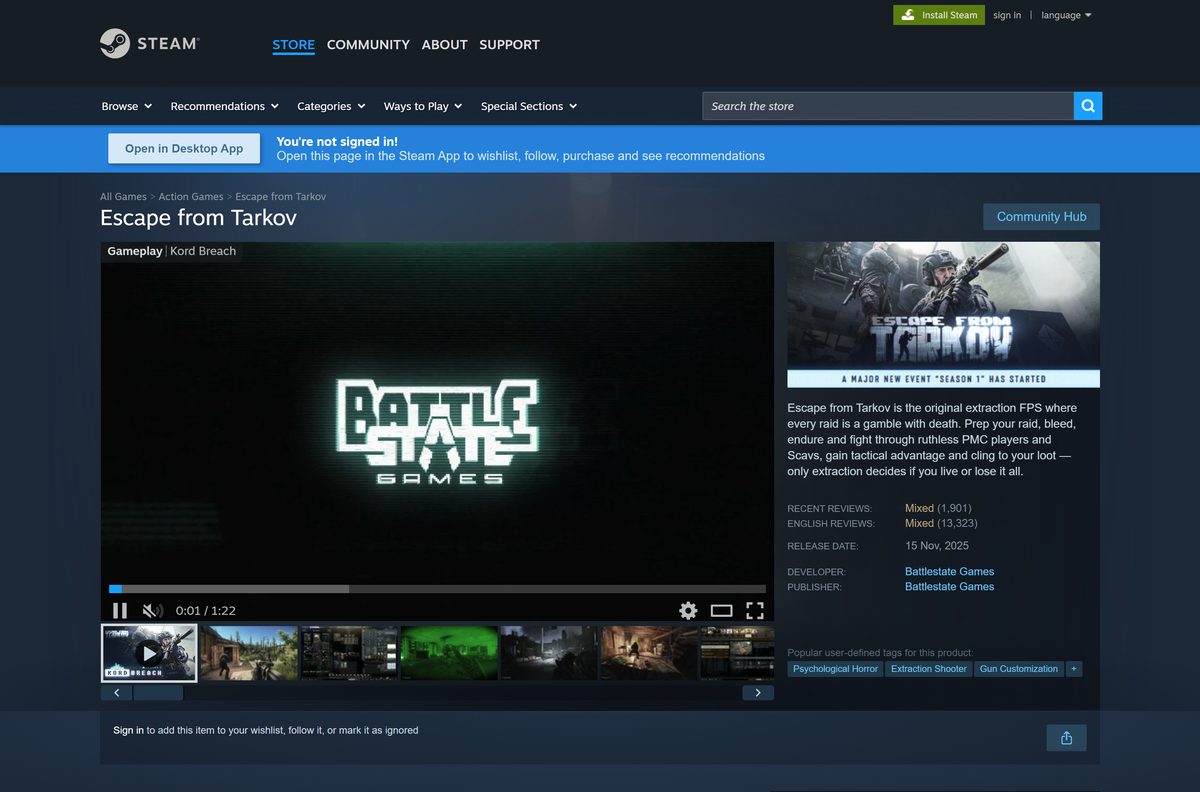Open the COMMUNITY tab
The width and height of the screenshot is (1200, 792).
tap(368, 45)
